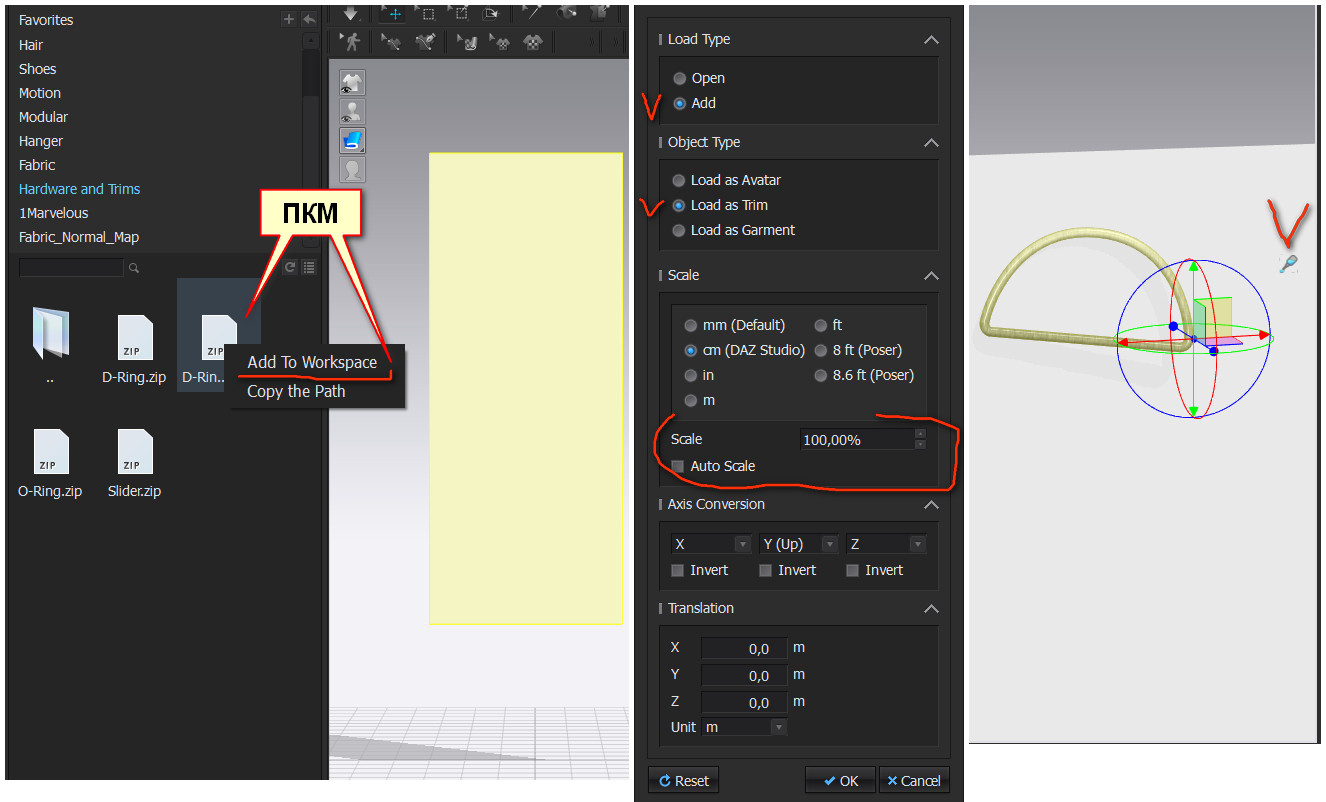
Task: Click the refresh icon above file thumbnails
Action: tap(291, 267)
